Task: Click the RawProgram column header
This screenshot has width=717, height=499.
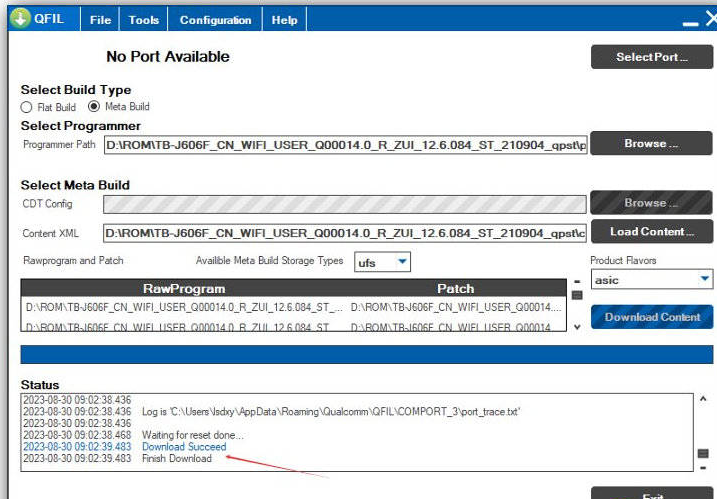Action: pos(184,289)
